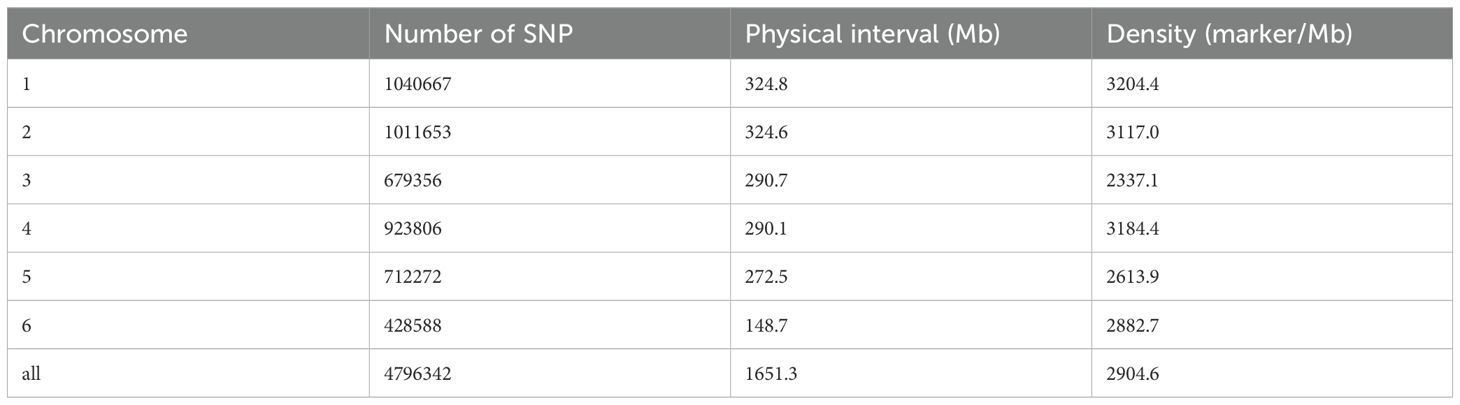The height and width of the screenshot is (405, 1460).
Task: Select the 'all' row label cell
Action: click(31, 374)
